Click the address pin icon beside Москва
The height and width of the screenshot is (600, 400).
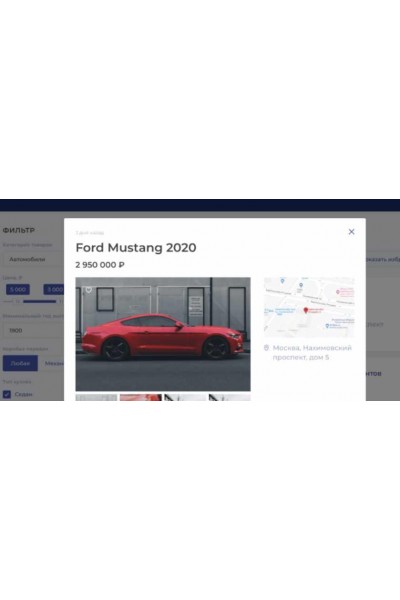click(x=266, y=348)
